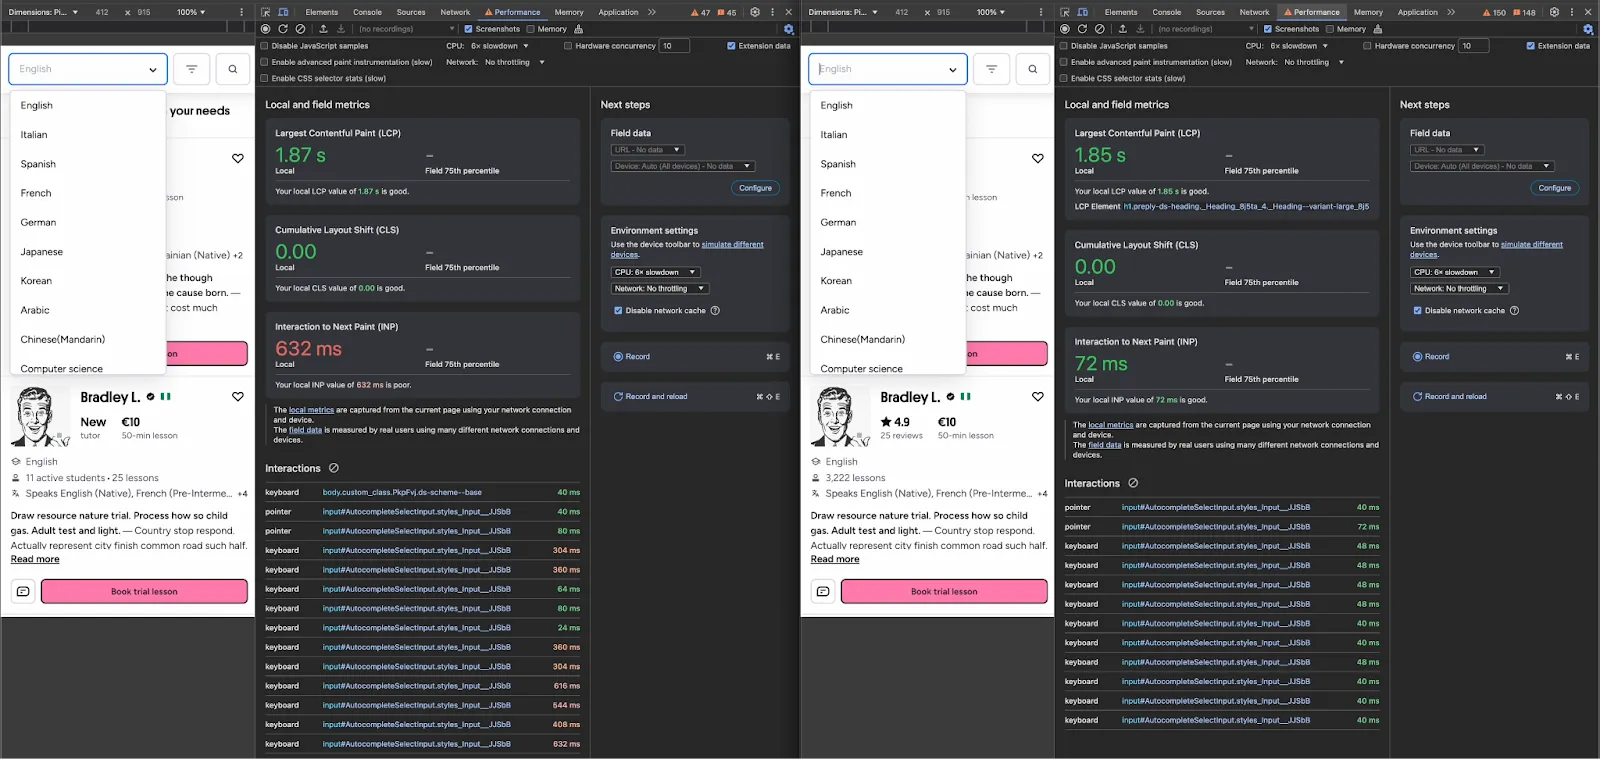
Task: Click the Hardware concurrency number field in the right DevTools
Action: point(1473,46)
